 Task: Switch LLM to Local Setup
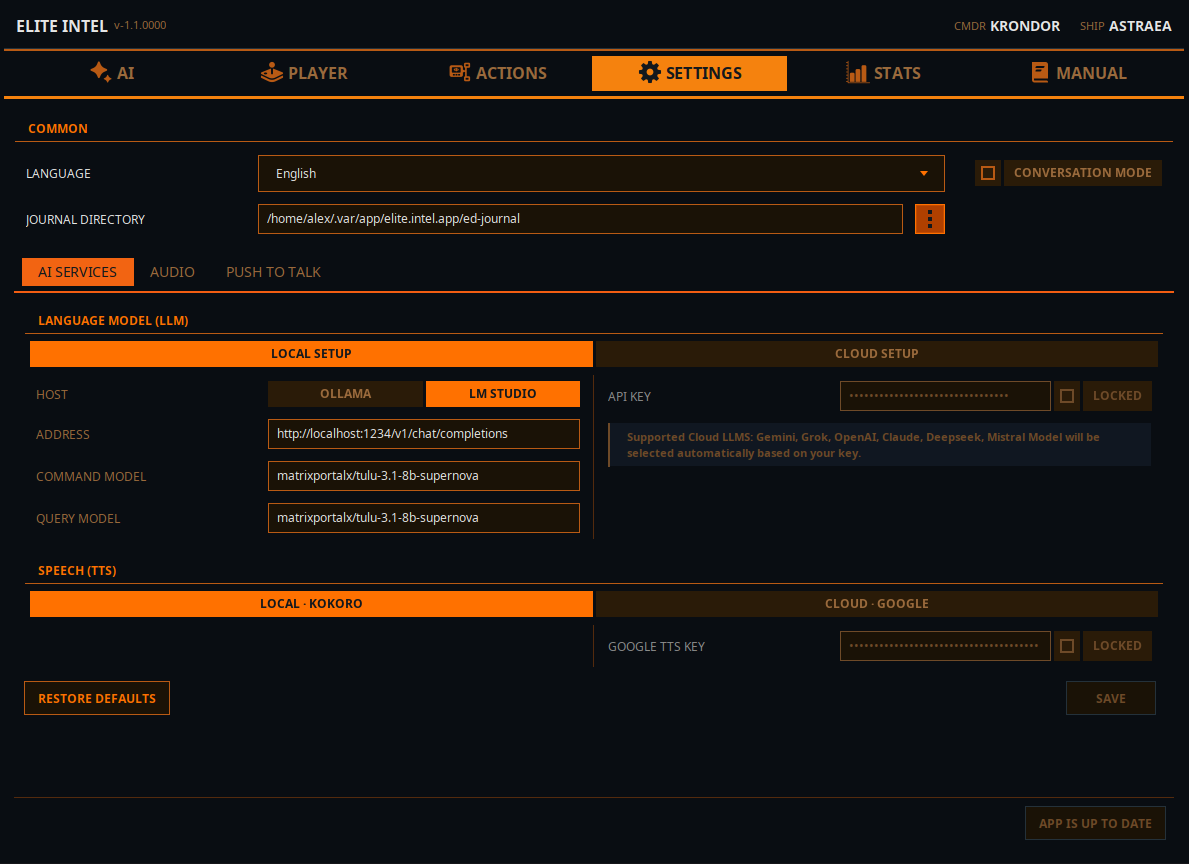(x=311, y=353)
